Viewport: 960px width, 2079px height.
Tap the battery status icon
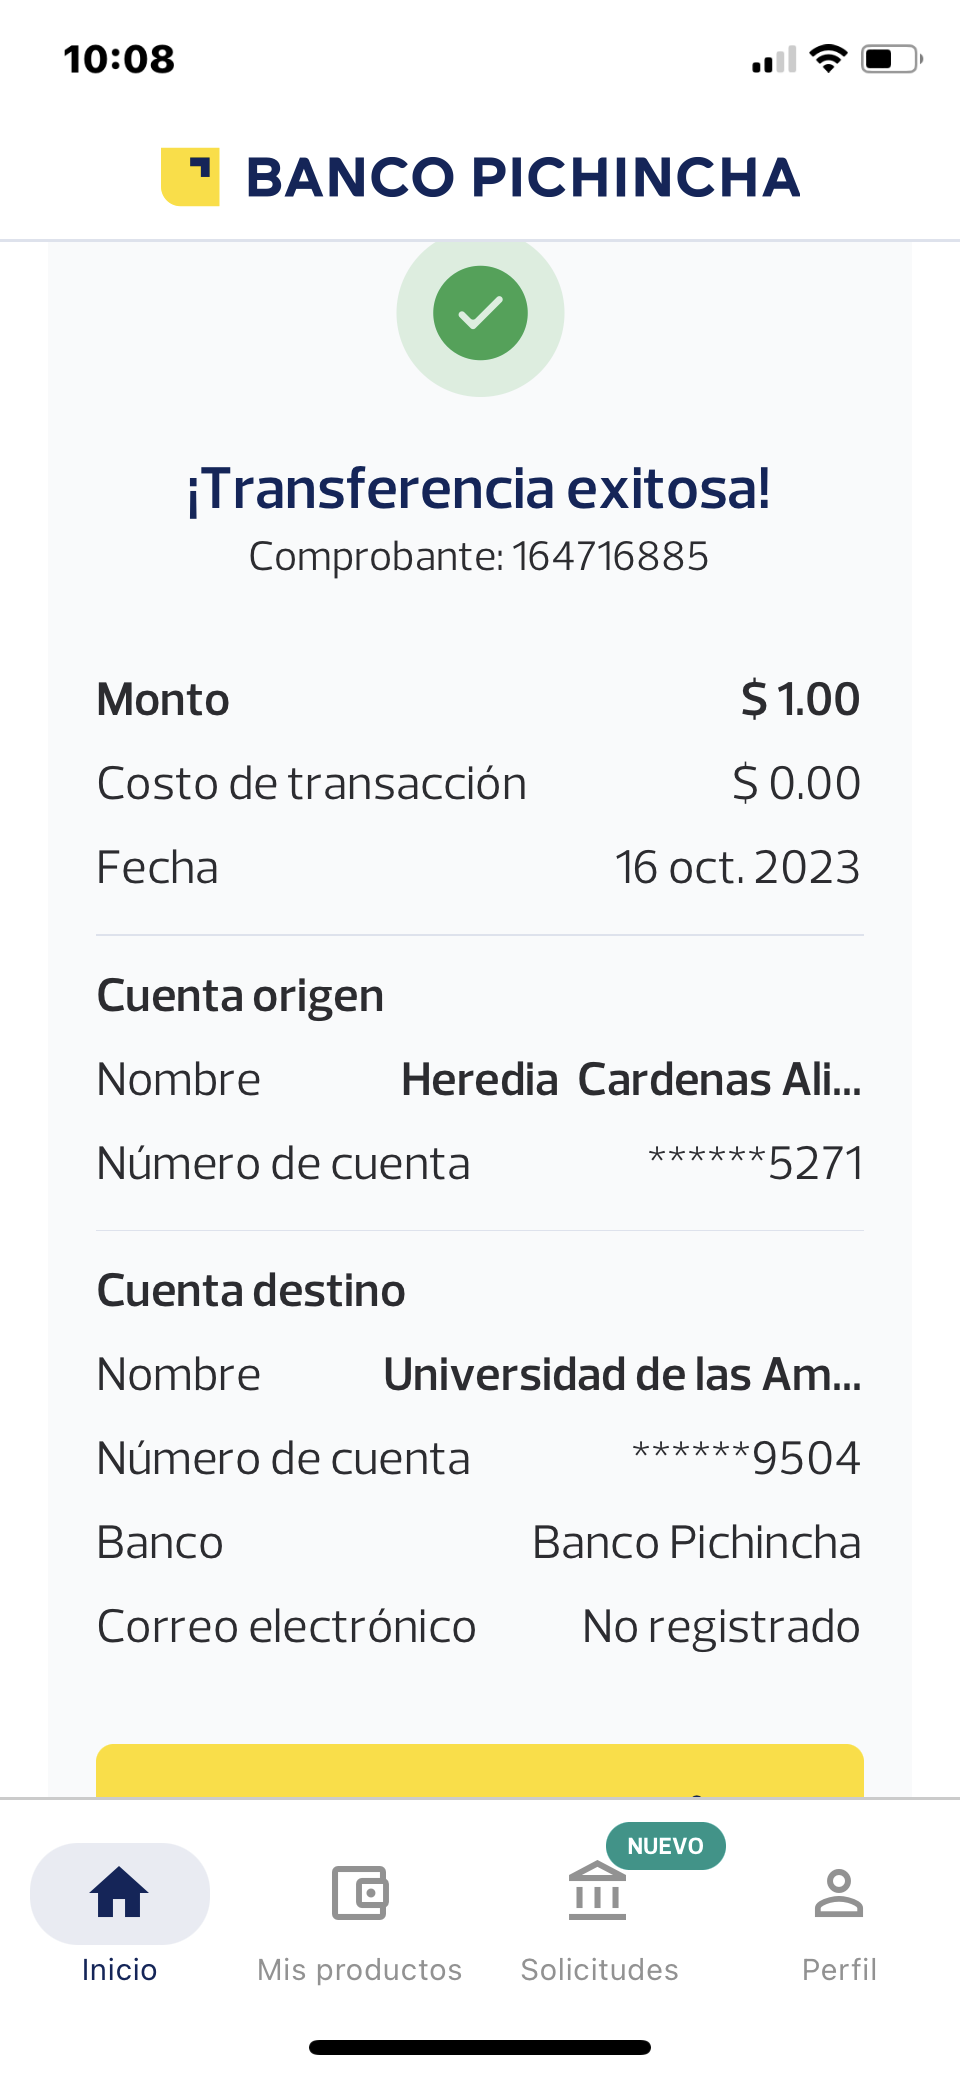pyautogui.click(x=891, y=59)
